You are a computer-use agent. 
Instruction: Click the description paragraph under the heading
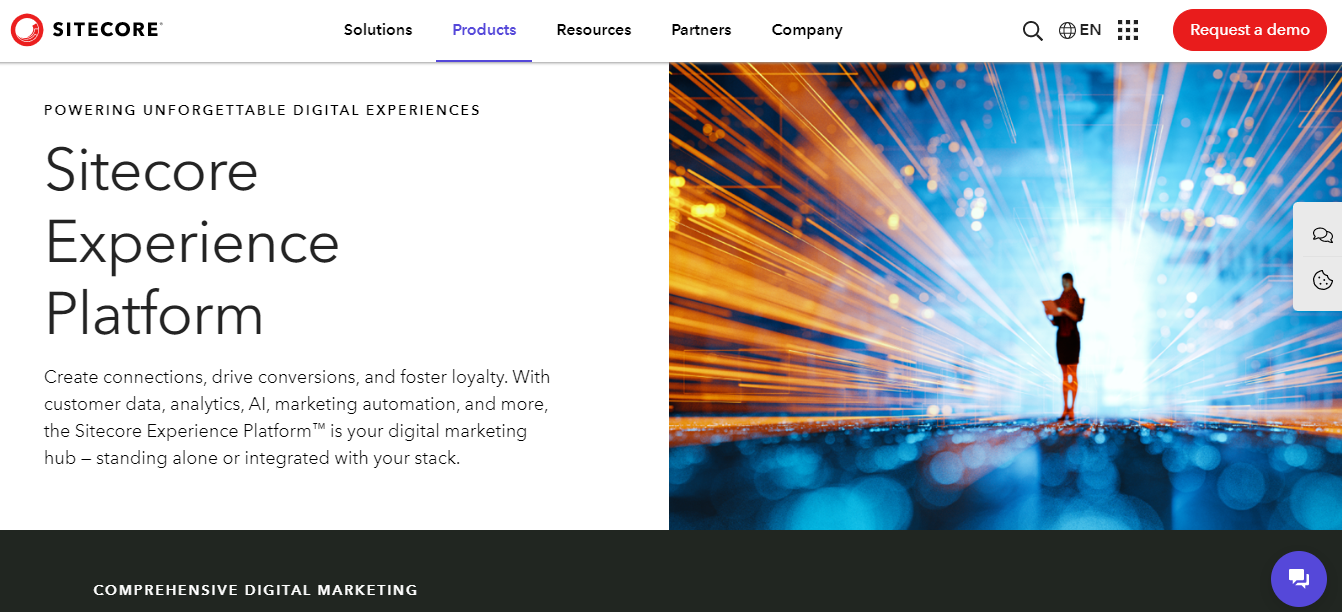click(x=296, y=417)
